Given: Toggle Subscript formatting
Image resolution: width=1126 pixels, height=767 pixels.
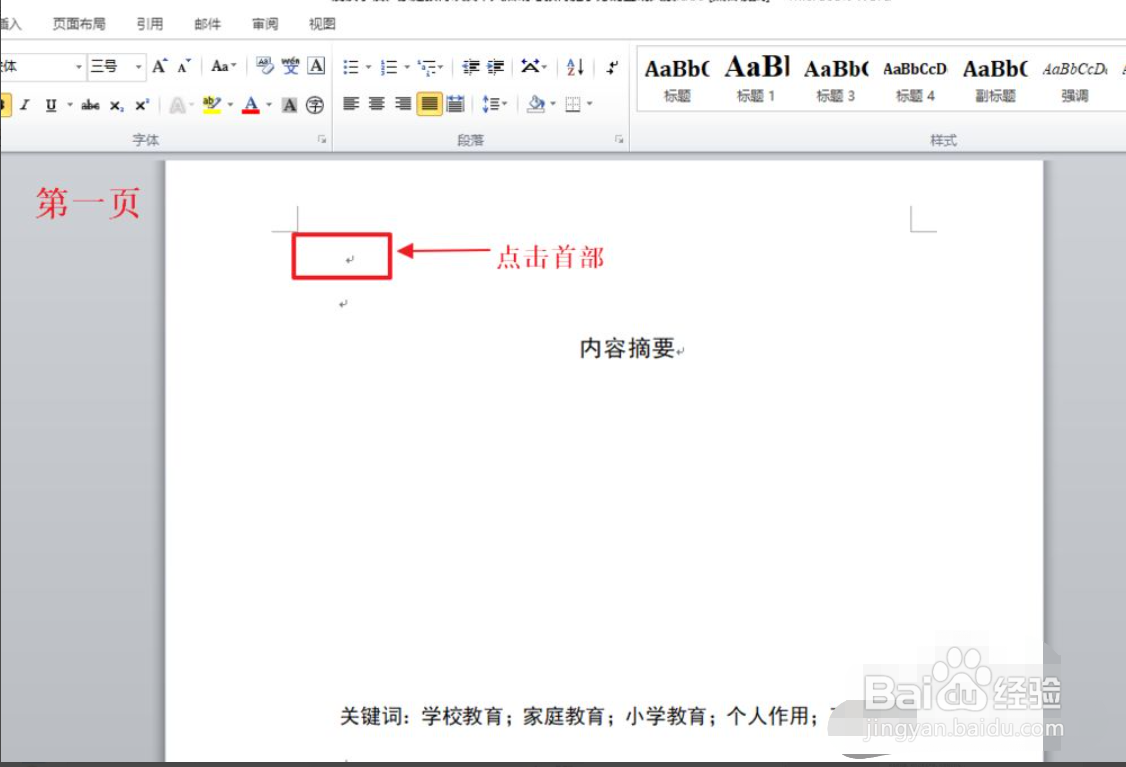Looking at the screenshot, I should click(x=116, y=105).
